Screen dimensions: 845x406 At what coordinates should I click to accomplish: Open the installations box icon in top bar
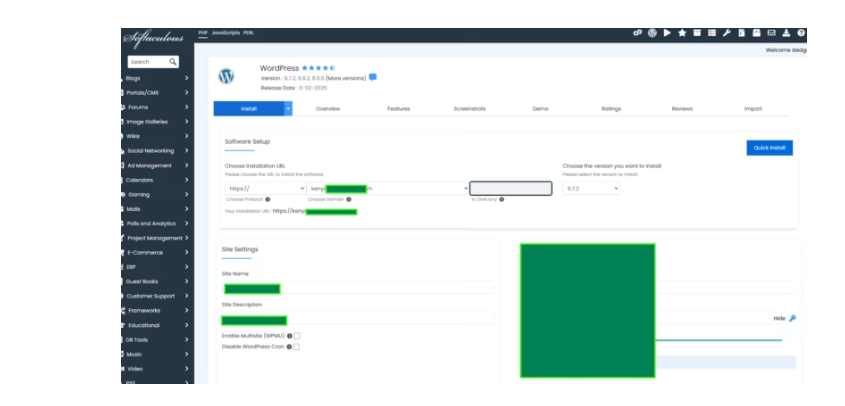(x=697, y=33)
